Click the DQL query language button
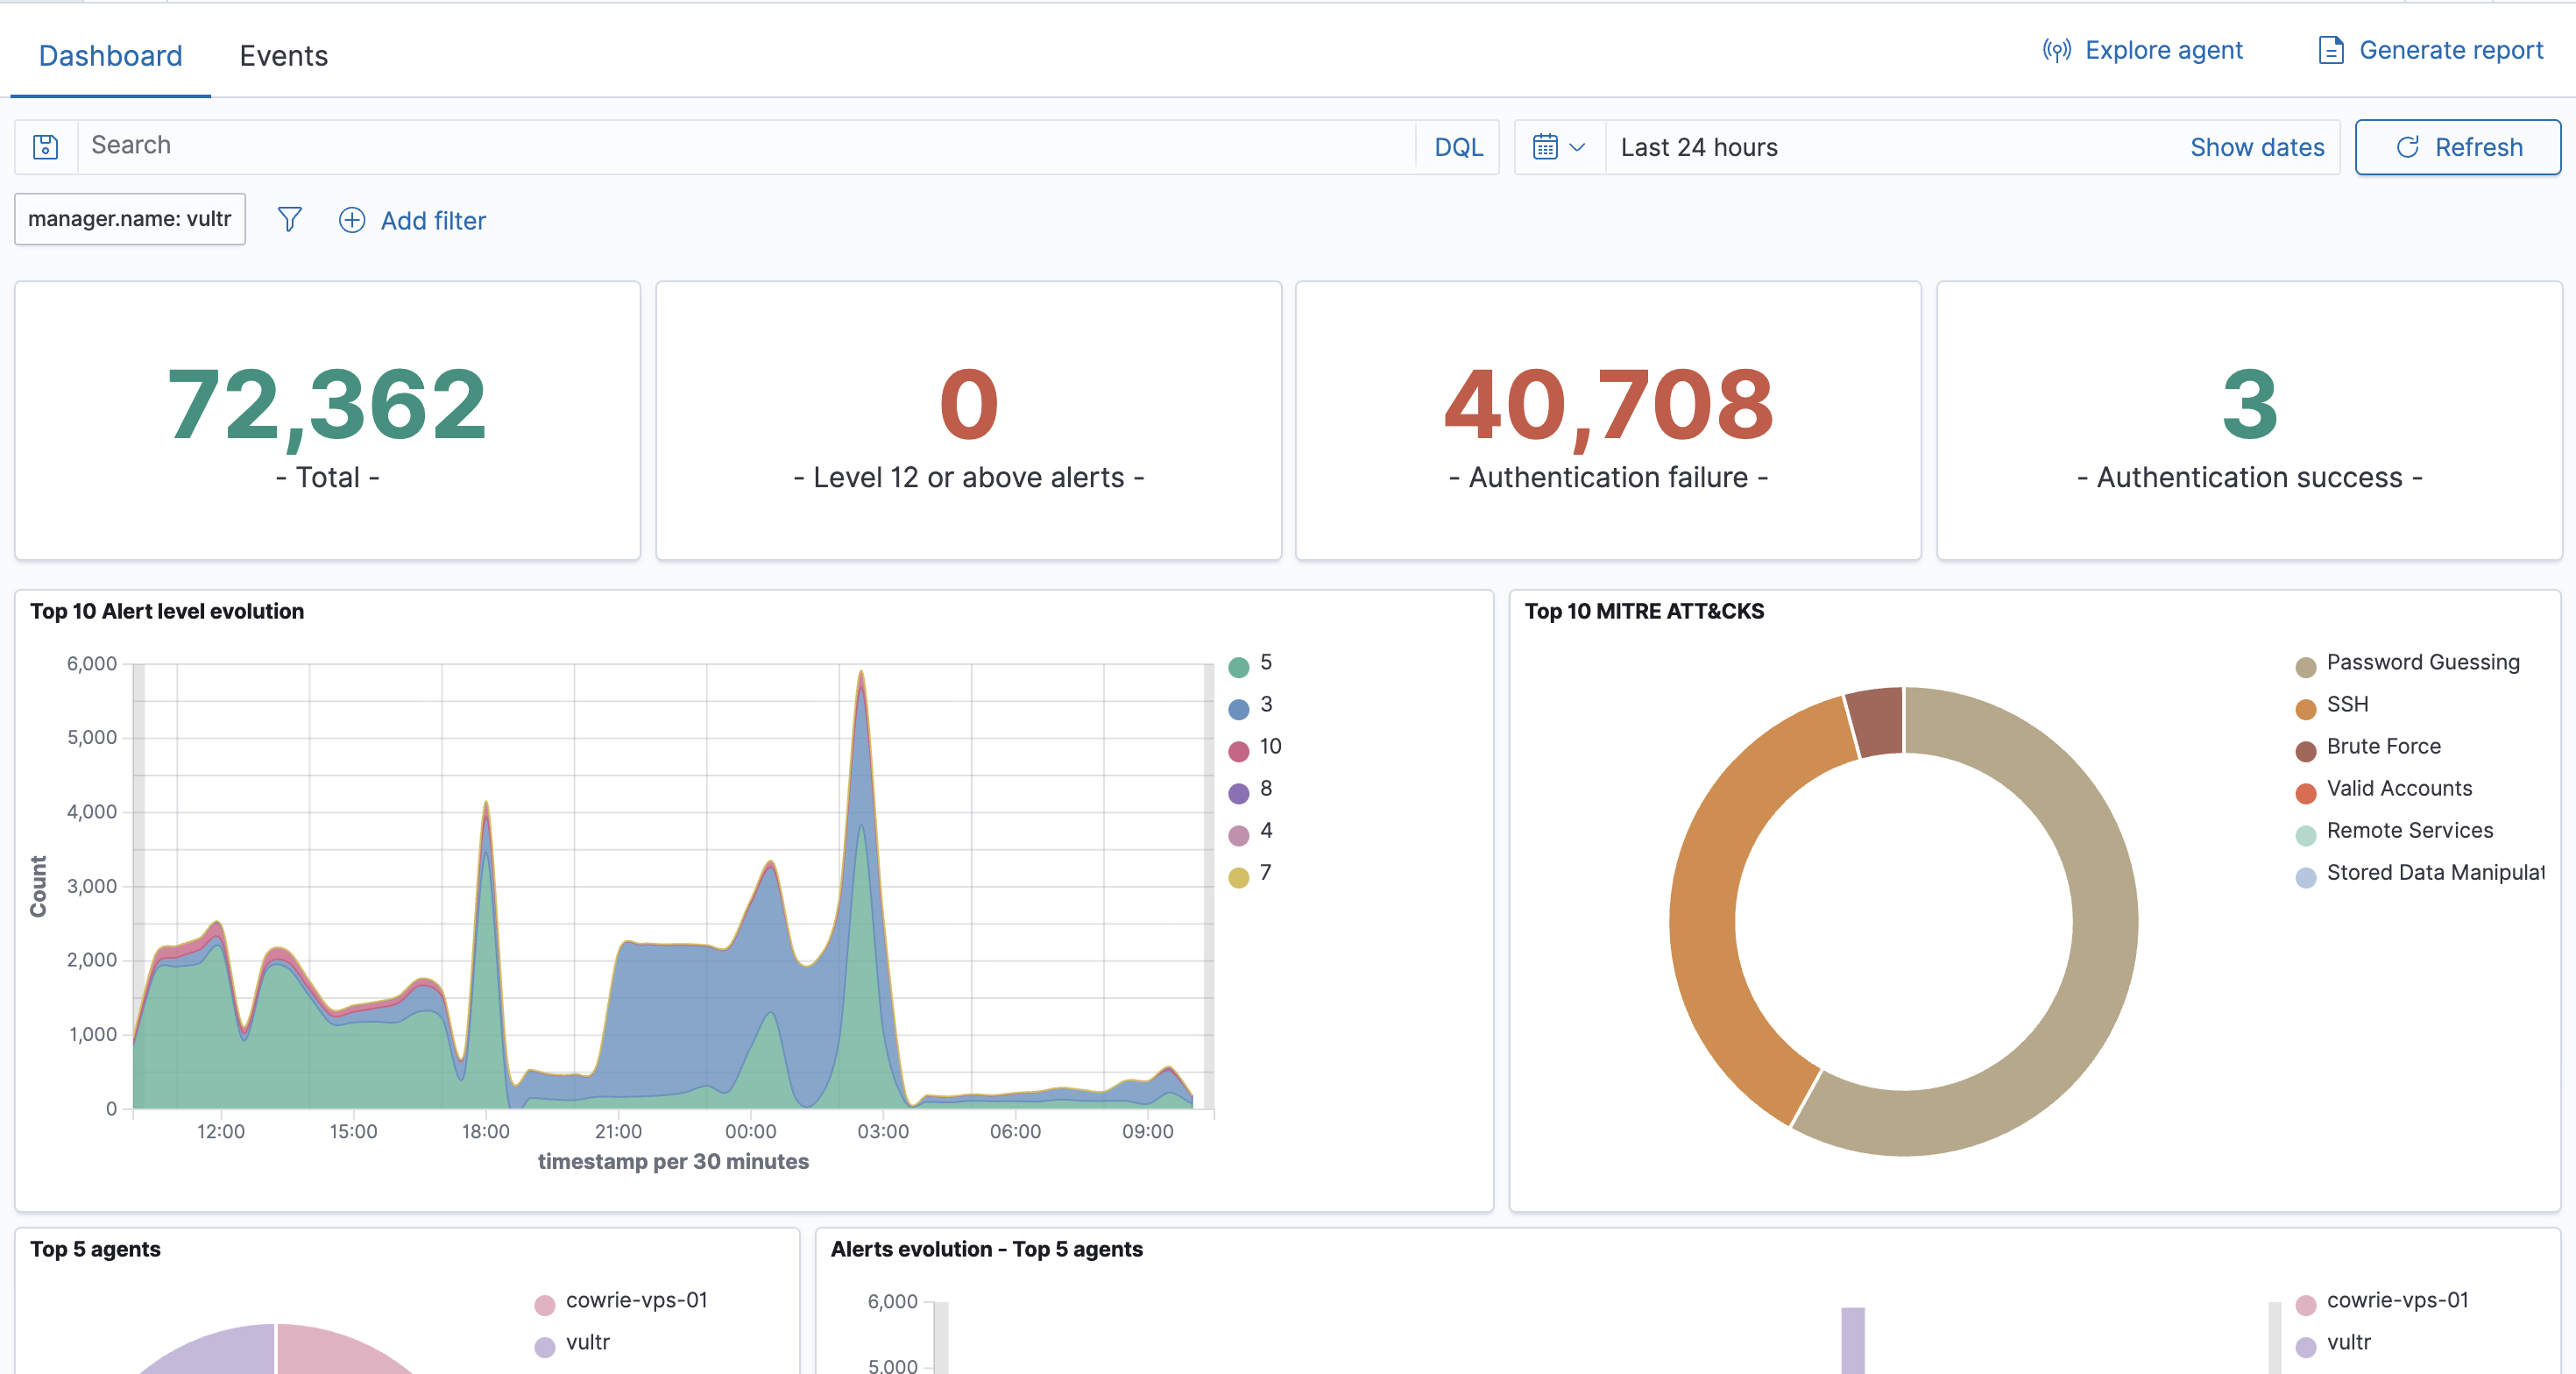2576x1374 pixels. (x=1457, y=147)
